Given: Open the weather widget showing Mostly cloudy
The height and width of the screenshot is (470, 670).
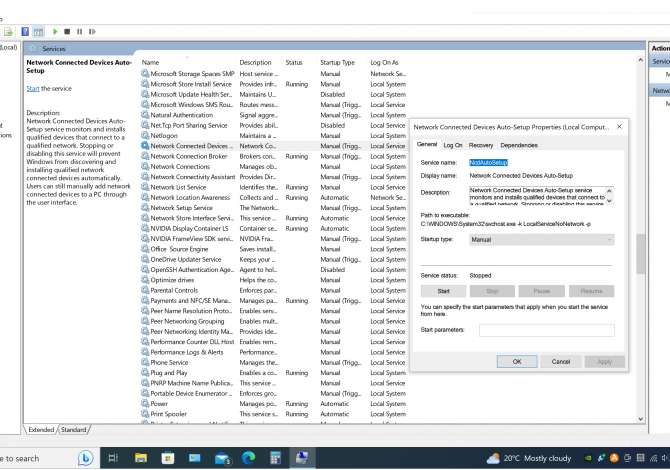Looking at the screenshot, I should 529,458.
